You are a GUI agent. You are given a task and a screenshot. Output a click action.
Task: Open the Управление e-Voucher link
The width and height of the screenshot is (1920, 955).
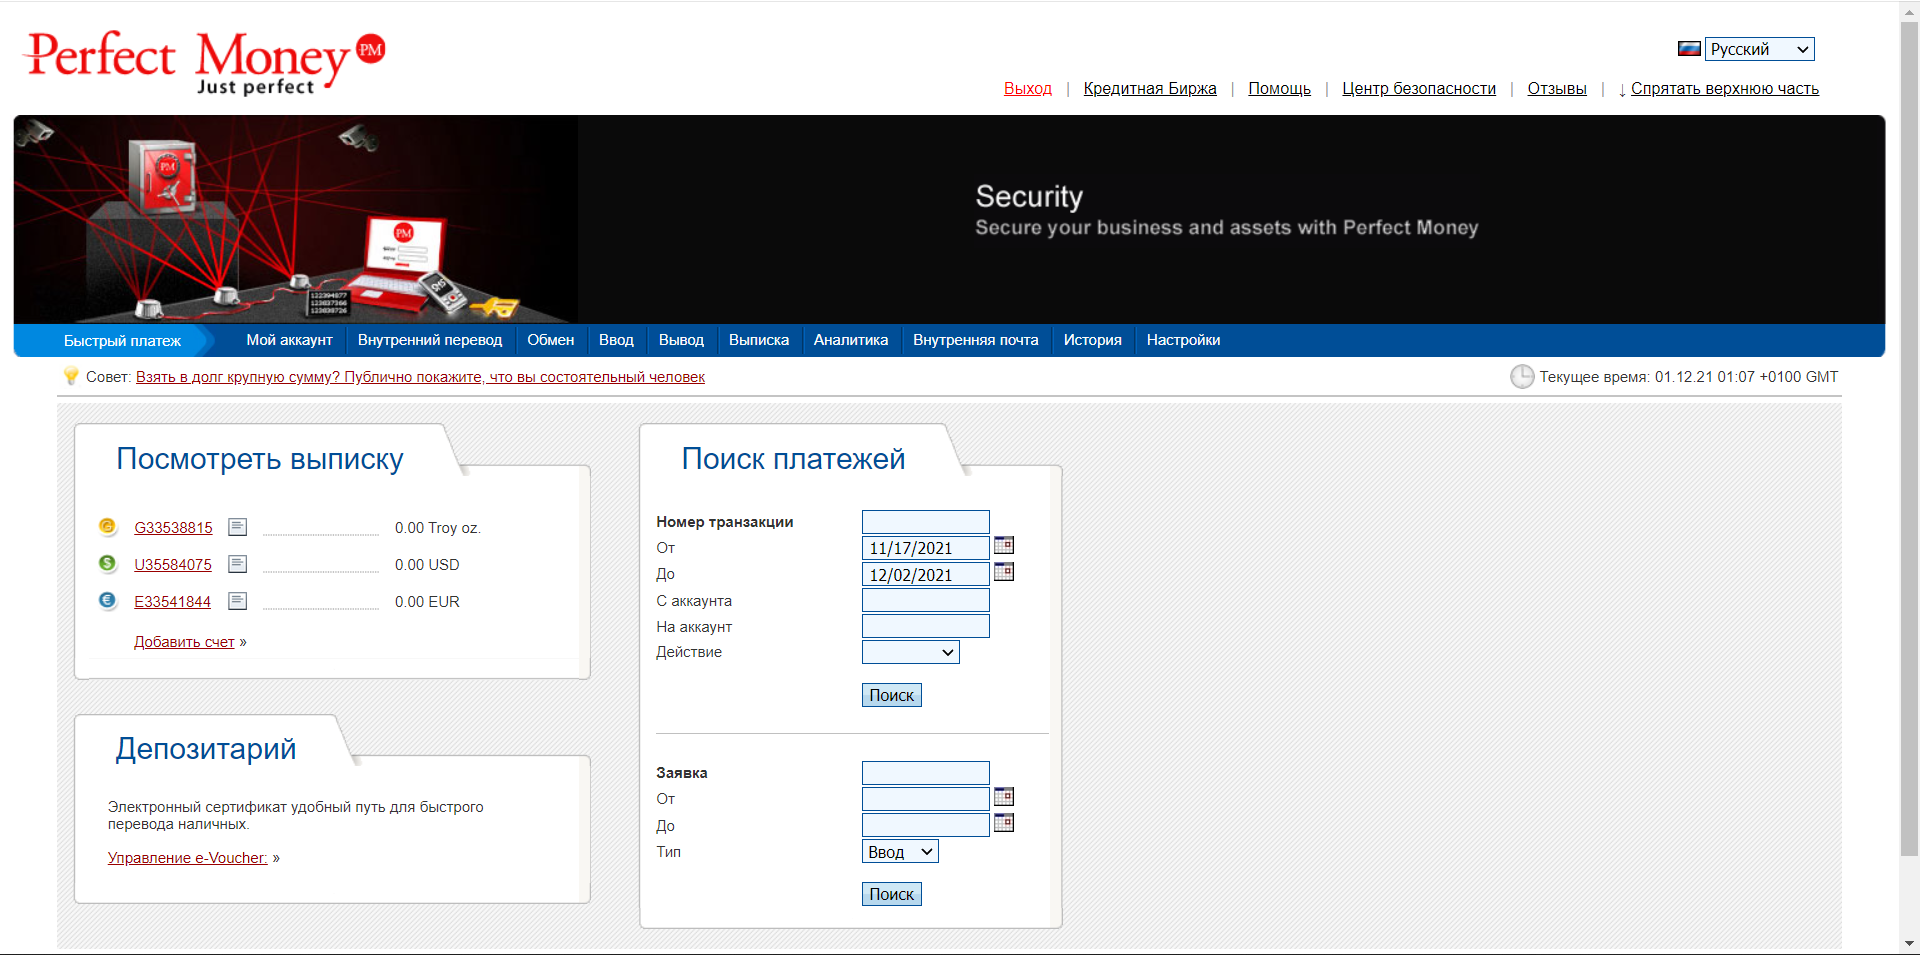click(188, 858)
